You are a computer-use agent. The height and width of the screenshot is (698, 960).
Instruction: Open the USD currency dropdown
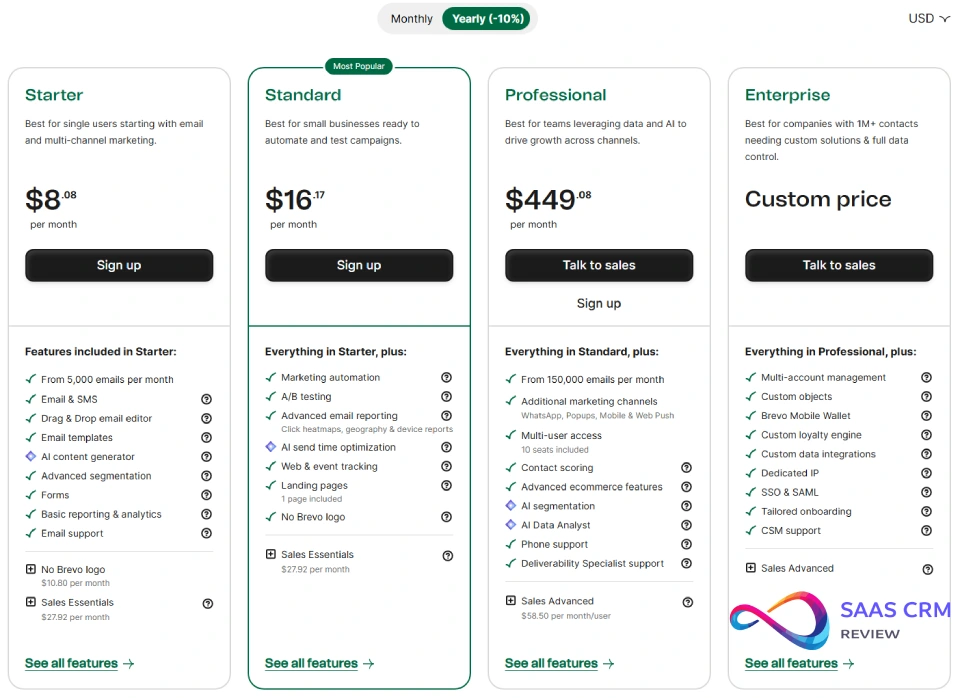coord(928,19)
